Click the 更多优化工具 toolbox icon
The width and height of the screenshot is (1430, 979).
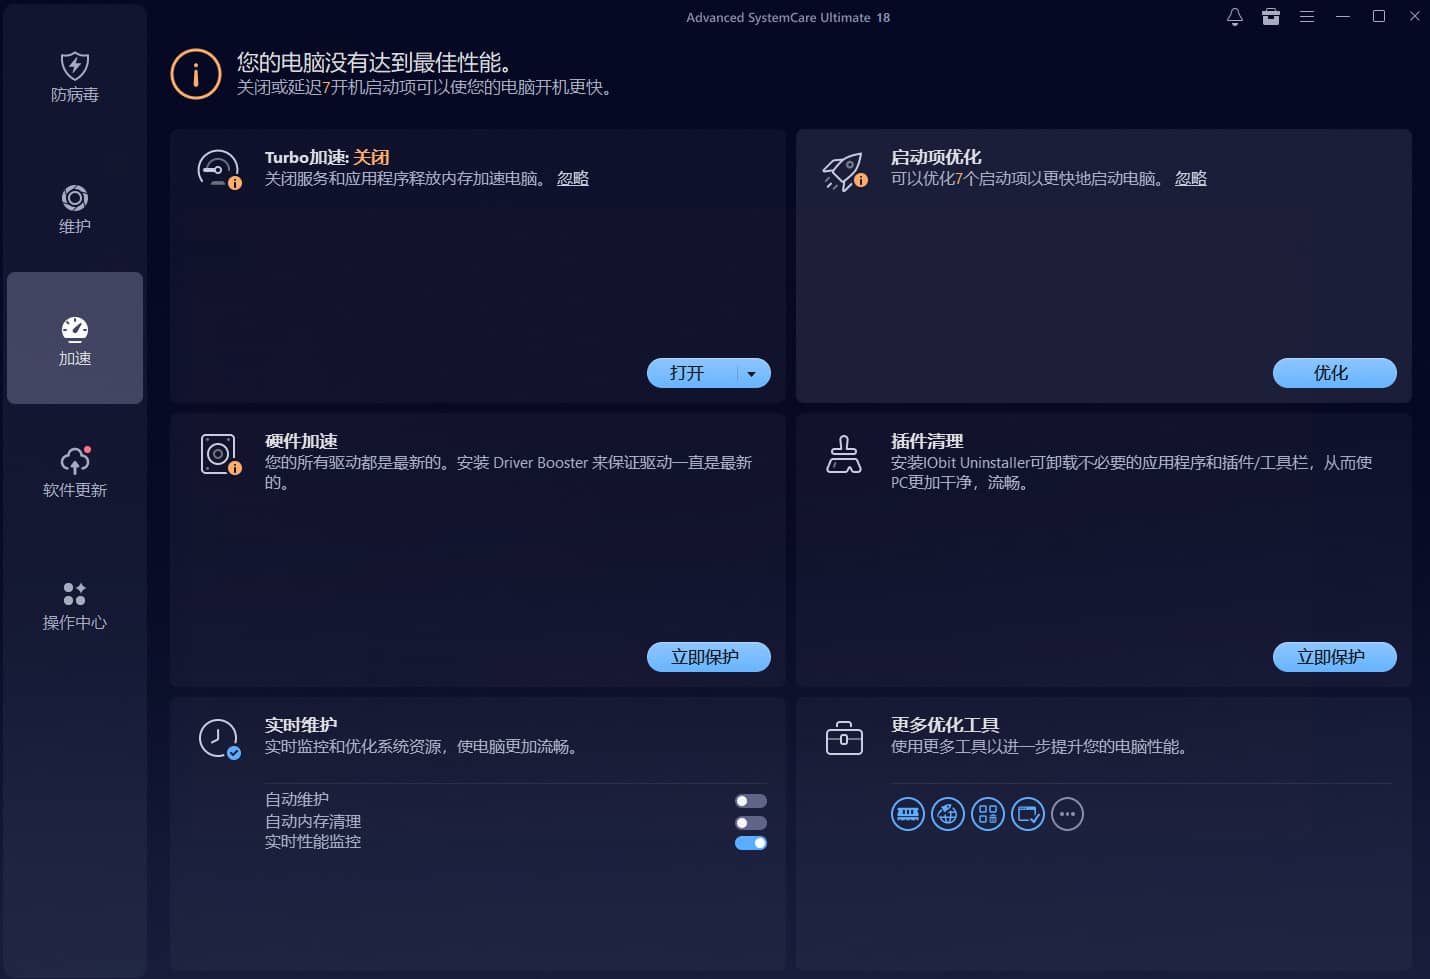[844, 738]
